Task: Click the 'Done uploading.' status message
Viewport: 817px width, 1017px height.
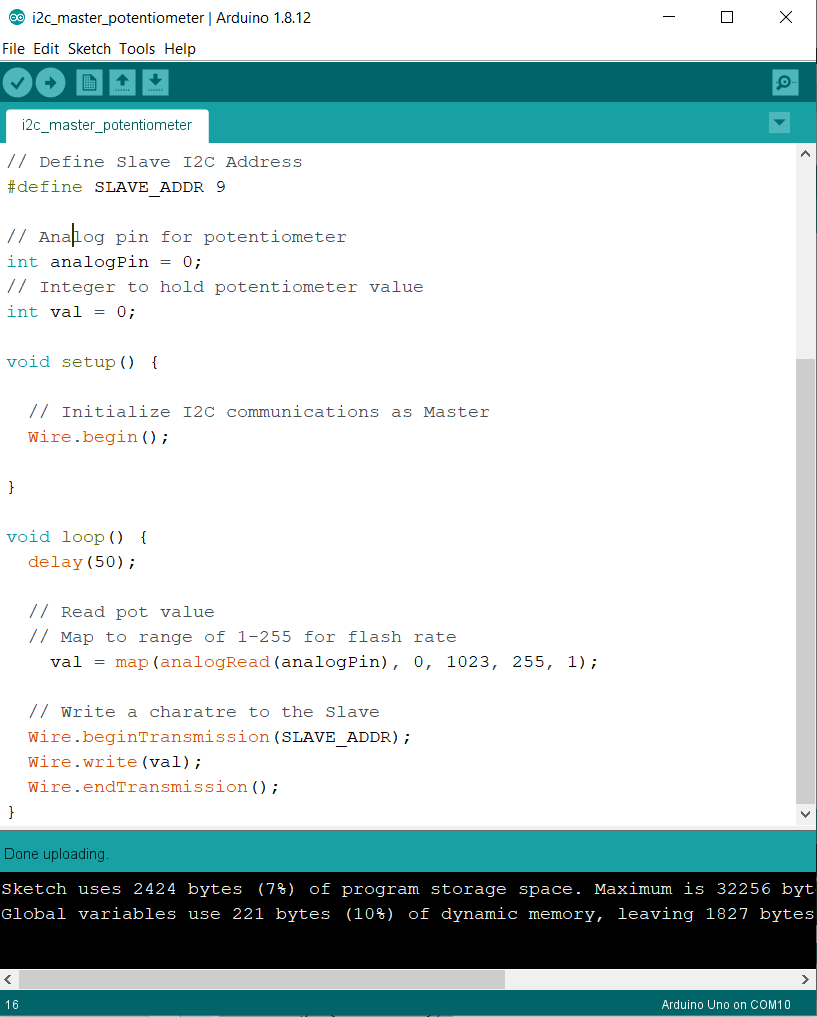Action: (56, 854)
